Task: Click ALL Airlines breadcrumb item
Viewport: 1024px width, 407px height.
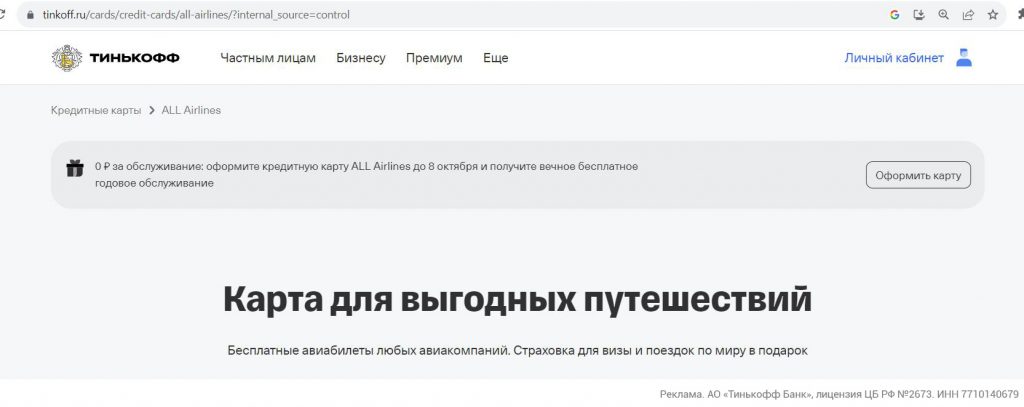Action: click(191, 110)
